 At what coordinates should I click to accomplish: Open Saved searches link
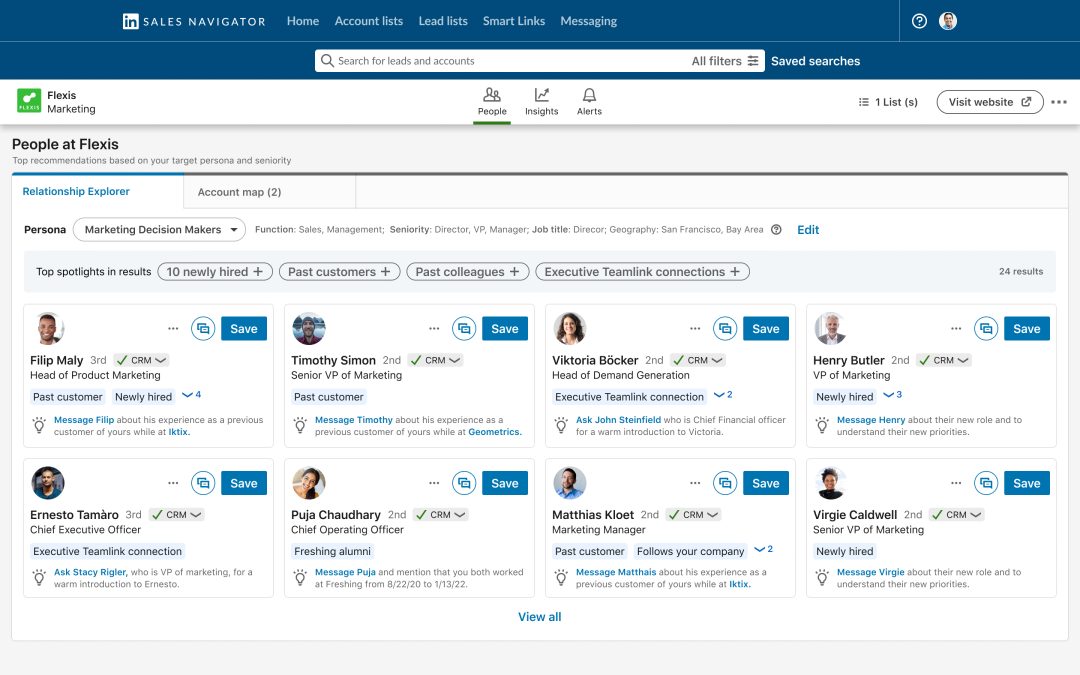pyautogui.click(x=816, y=61)
